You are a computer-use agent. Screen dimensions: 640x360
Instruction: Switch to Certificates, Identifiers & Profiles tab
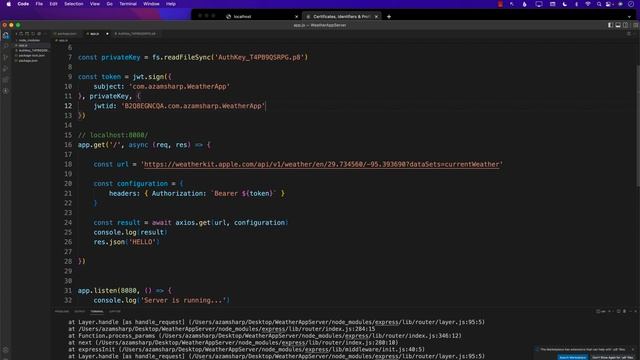pyautogui.click(x=341, y=17)
